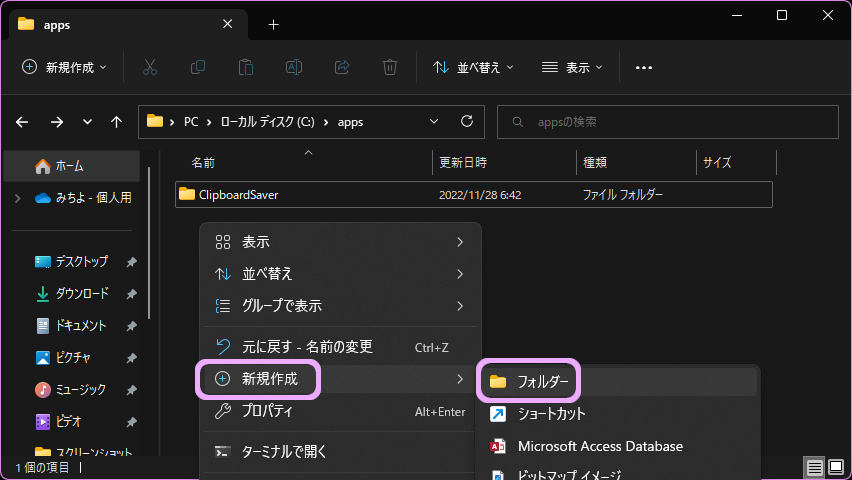Create new フォルダー from submenu
852x480 pixels.
click(618, 382)
